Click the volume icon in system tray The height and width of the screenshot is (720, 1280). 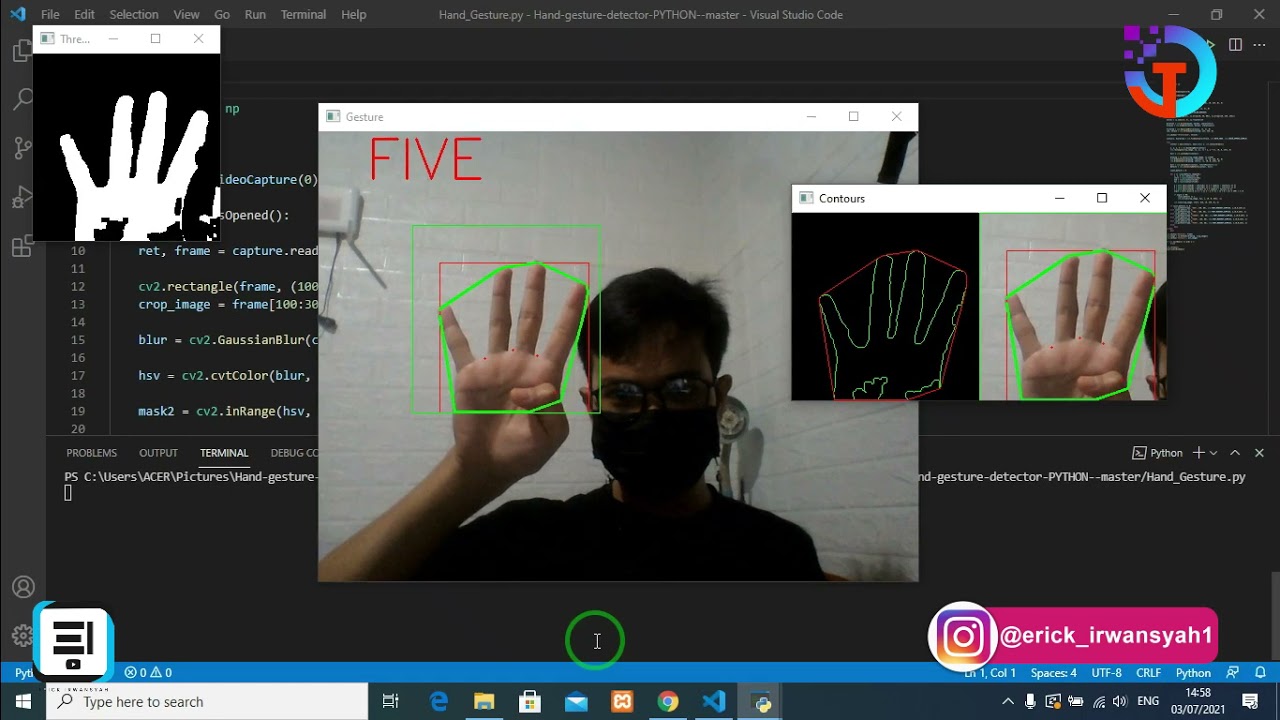(1119, 702)
